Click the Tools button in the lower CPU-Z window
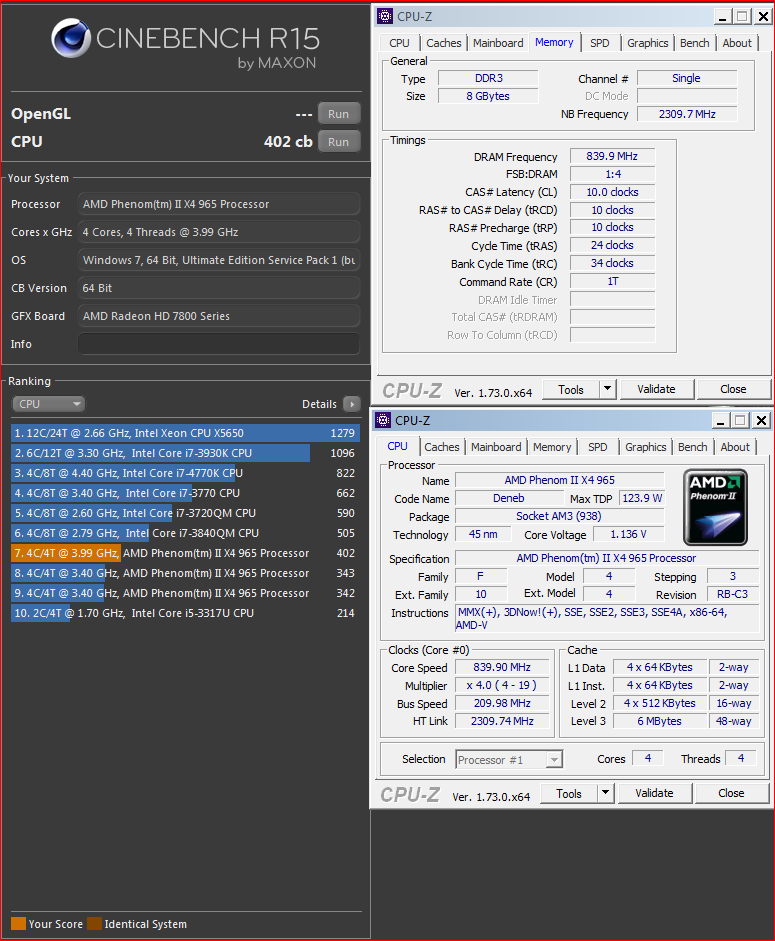This screenshot has height=941, width=775. point(569,793)
